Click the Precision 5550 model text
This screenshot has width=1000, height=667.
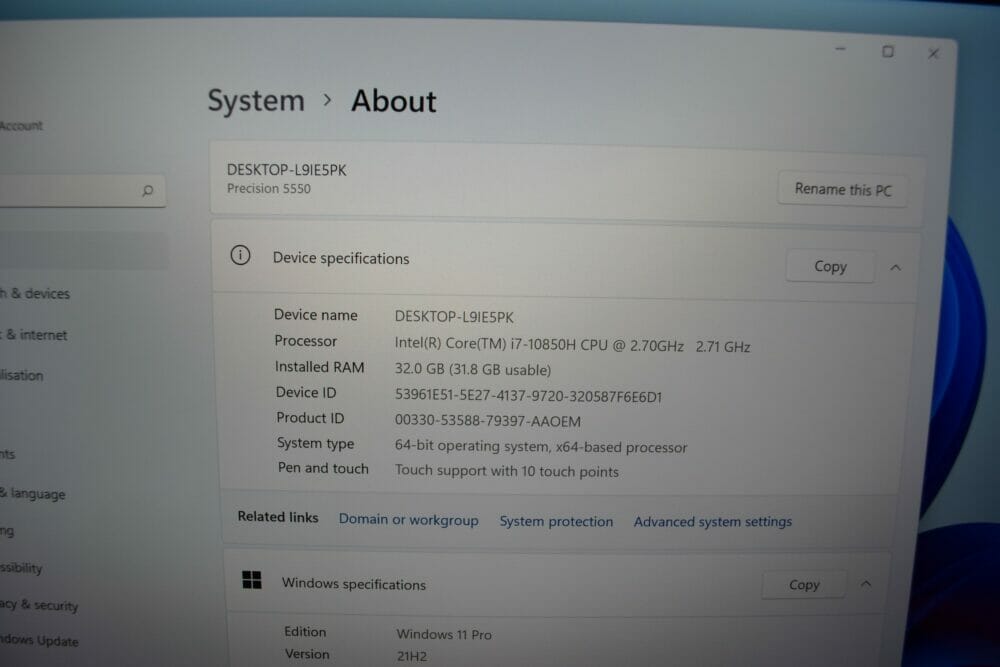[x=268, y=189]
